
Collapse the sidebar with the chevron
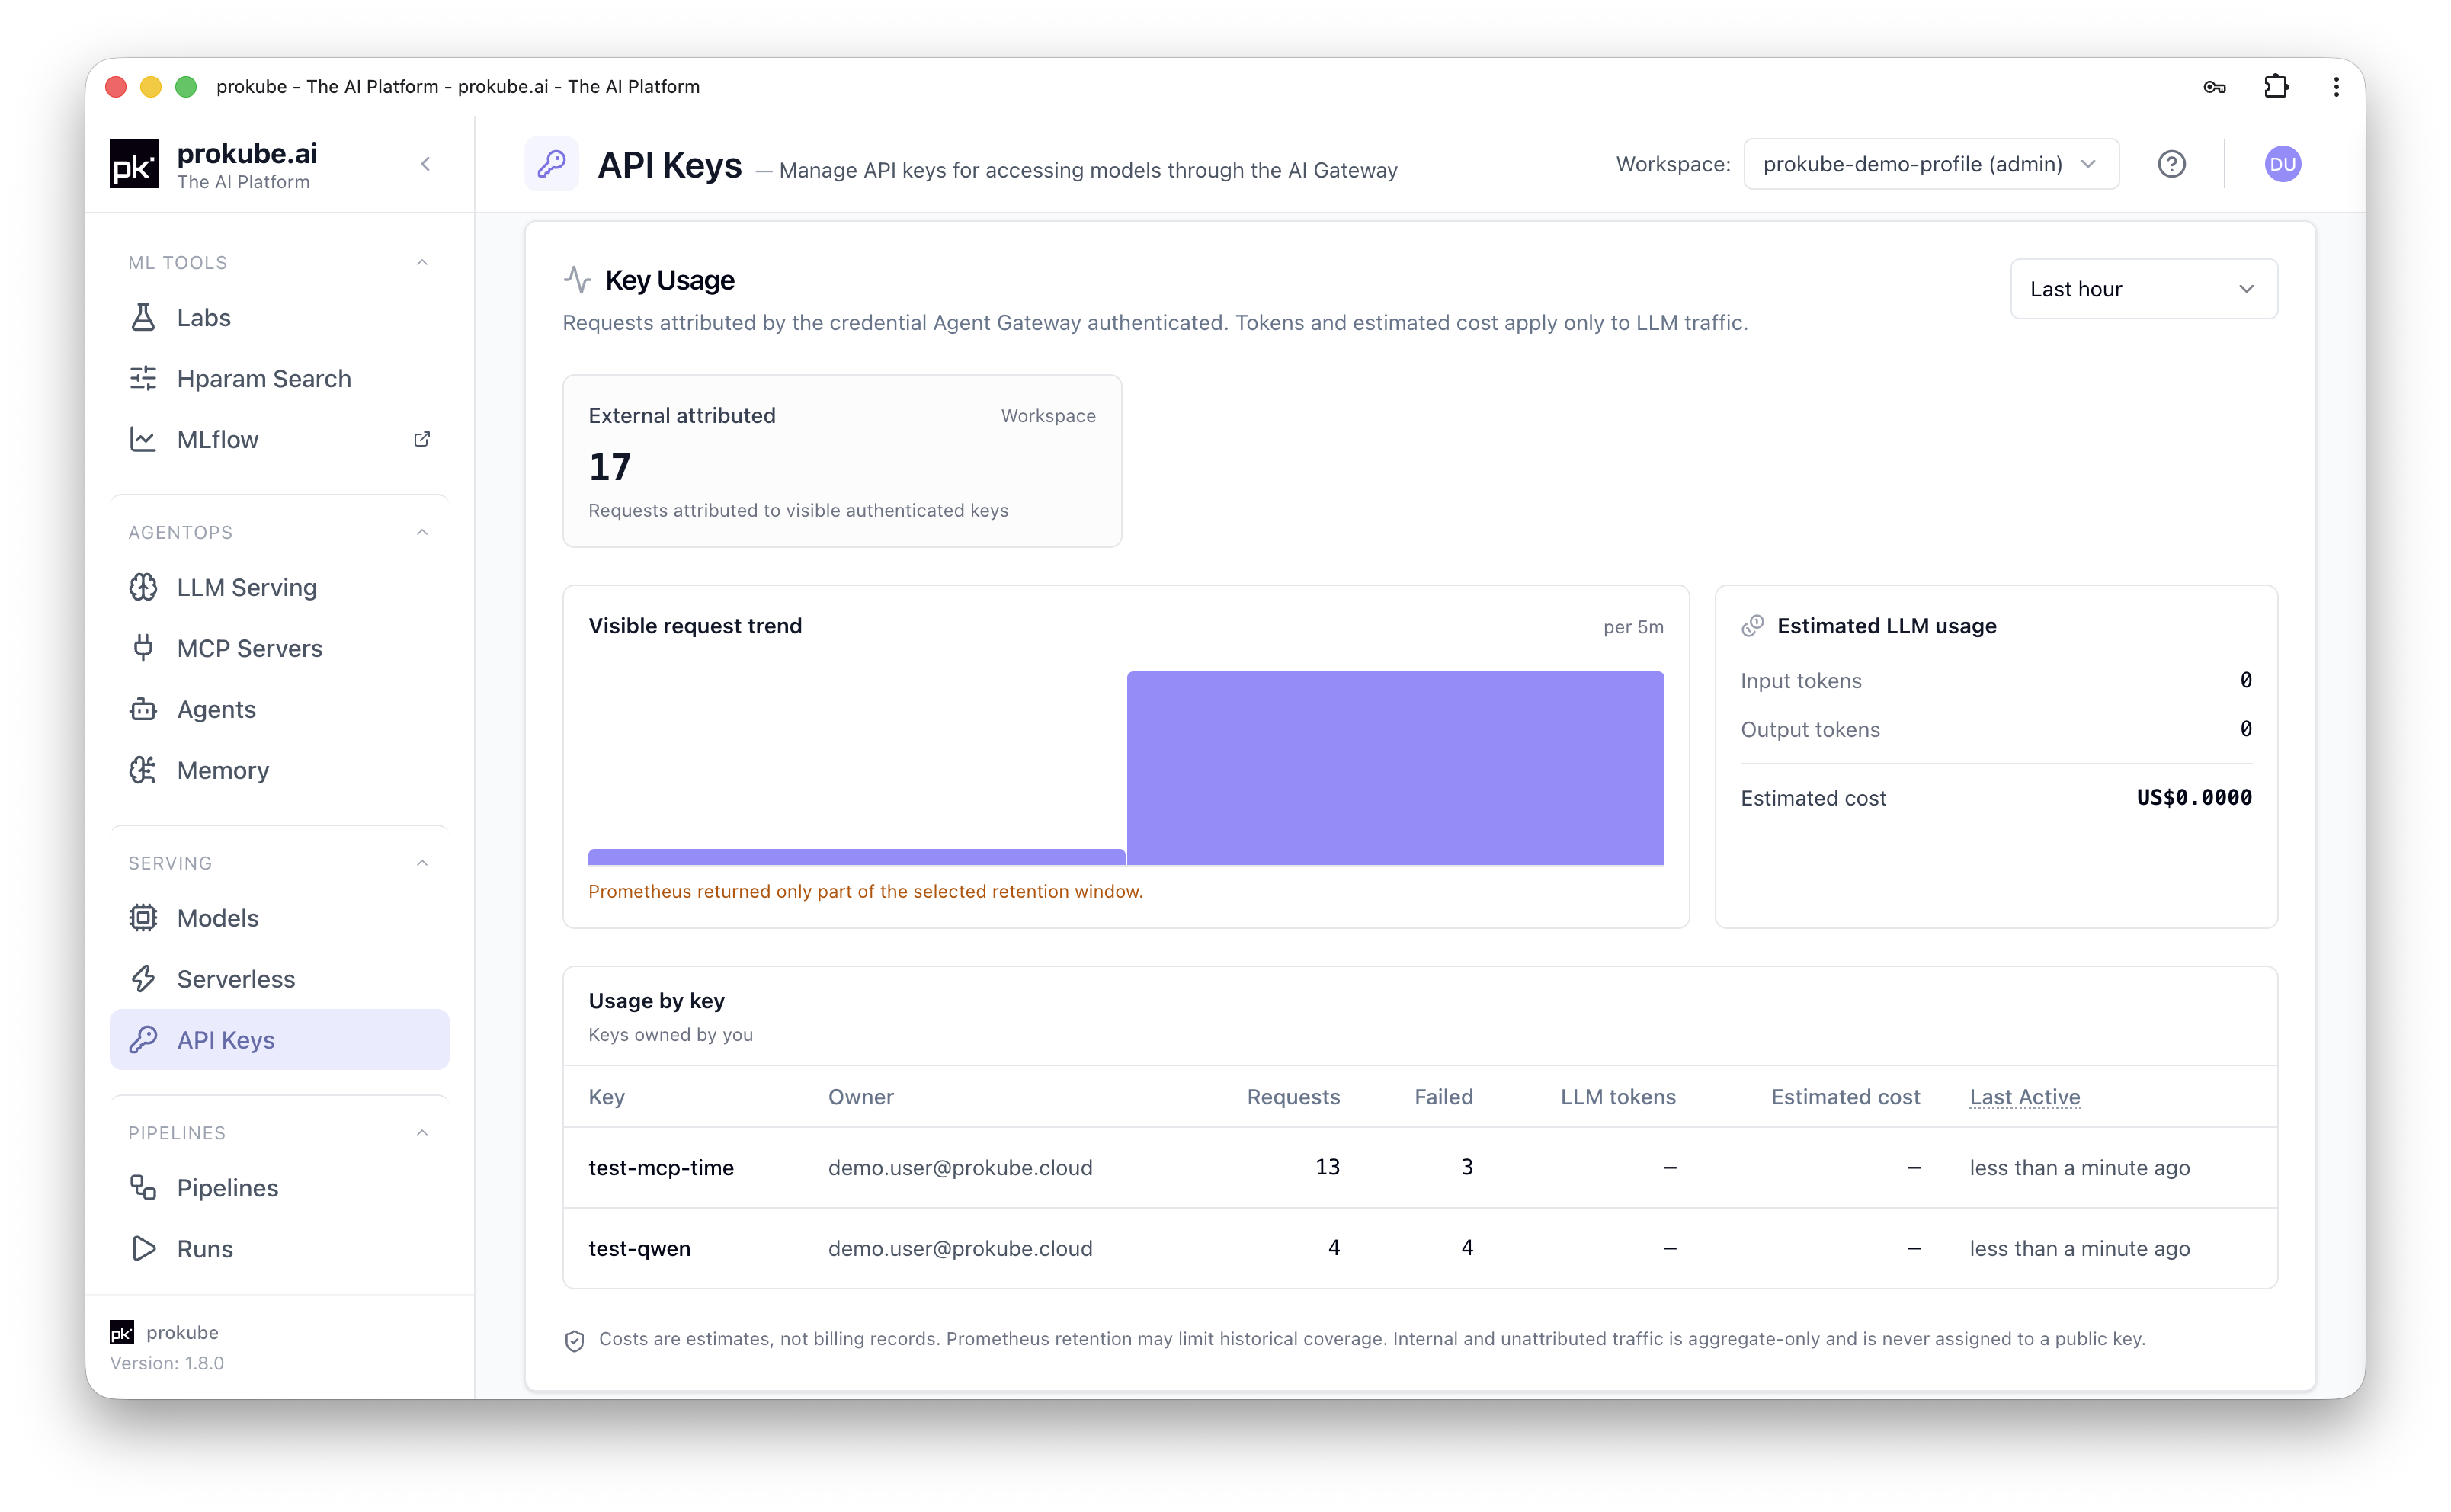[x=425, y=164]
